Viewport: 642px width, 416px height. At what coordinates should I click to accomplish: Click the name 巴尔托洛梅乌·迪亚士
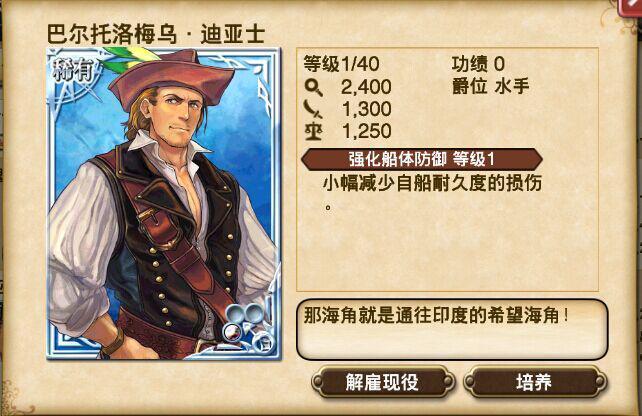click(156, 34)
